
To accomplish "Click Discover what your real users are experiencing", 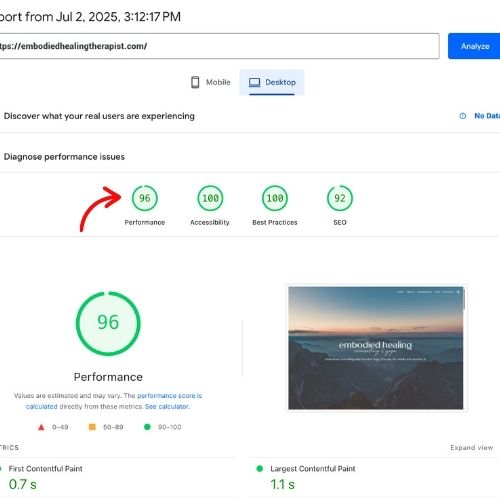I will pos(99,116).
